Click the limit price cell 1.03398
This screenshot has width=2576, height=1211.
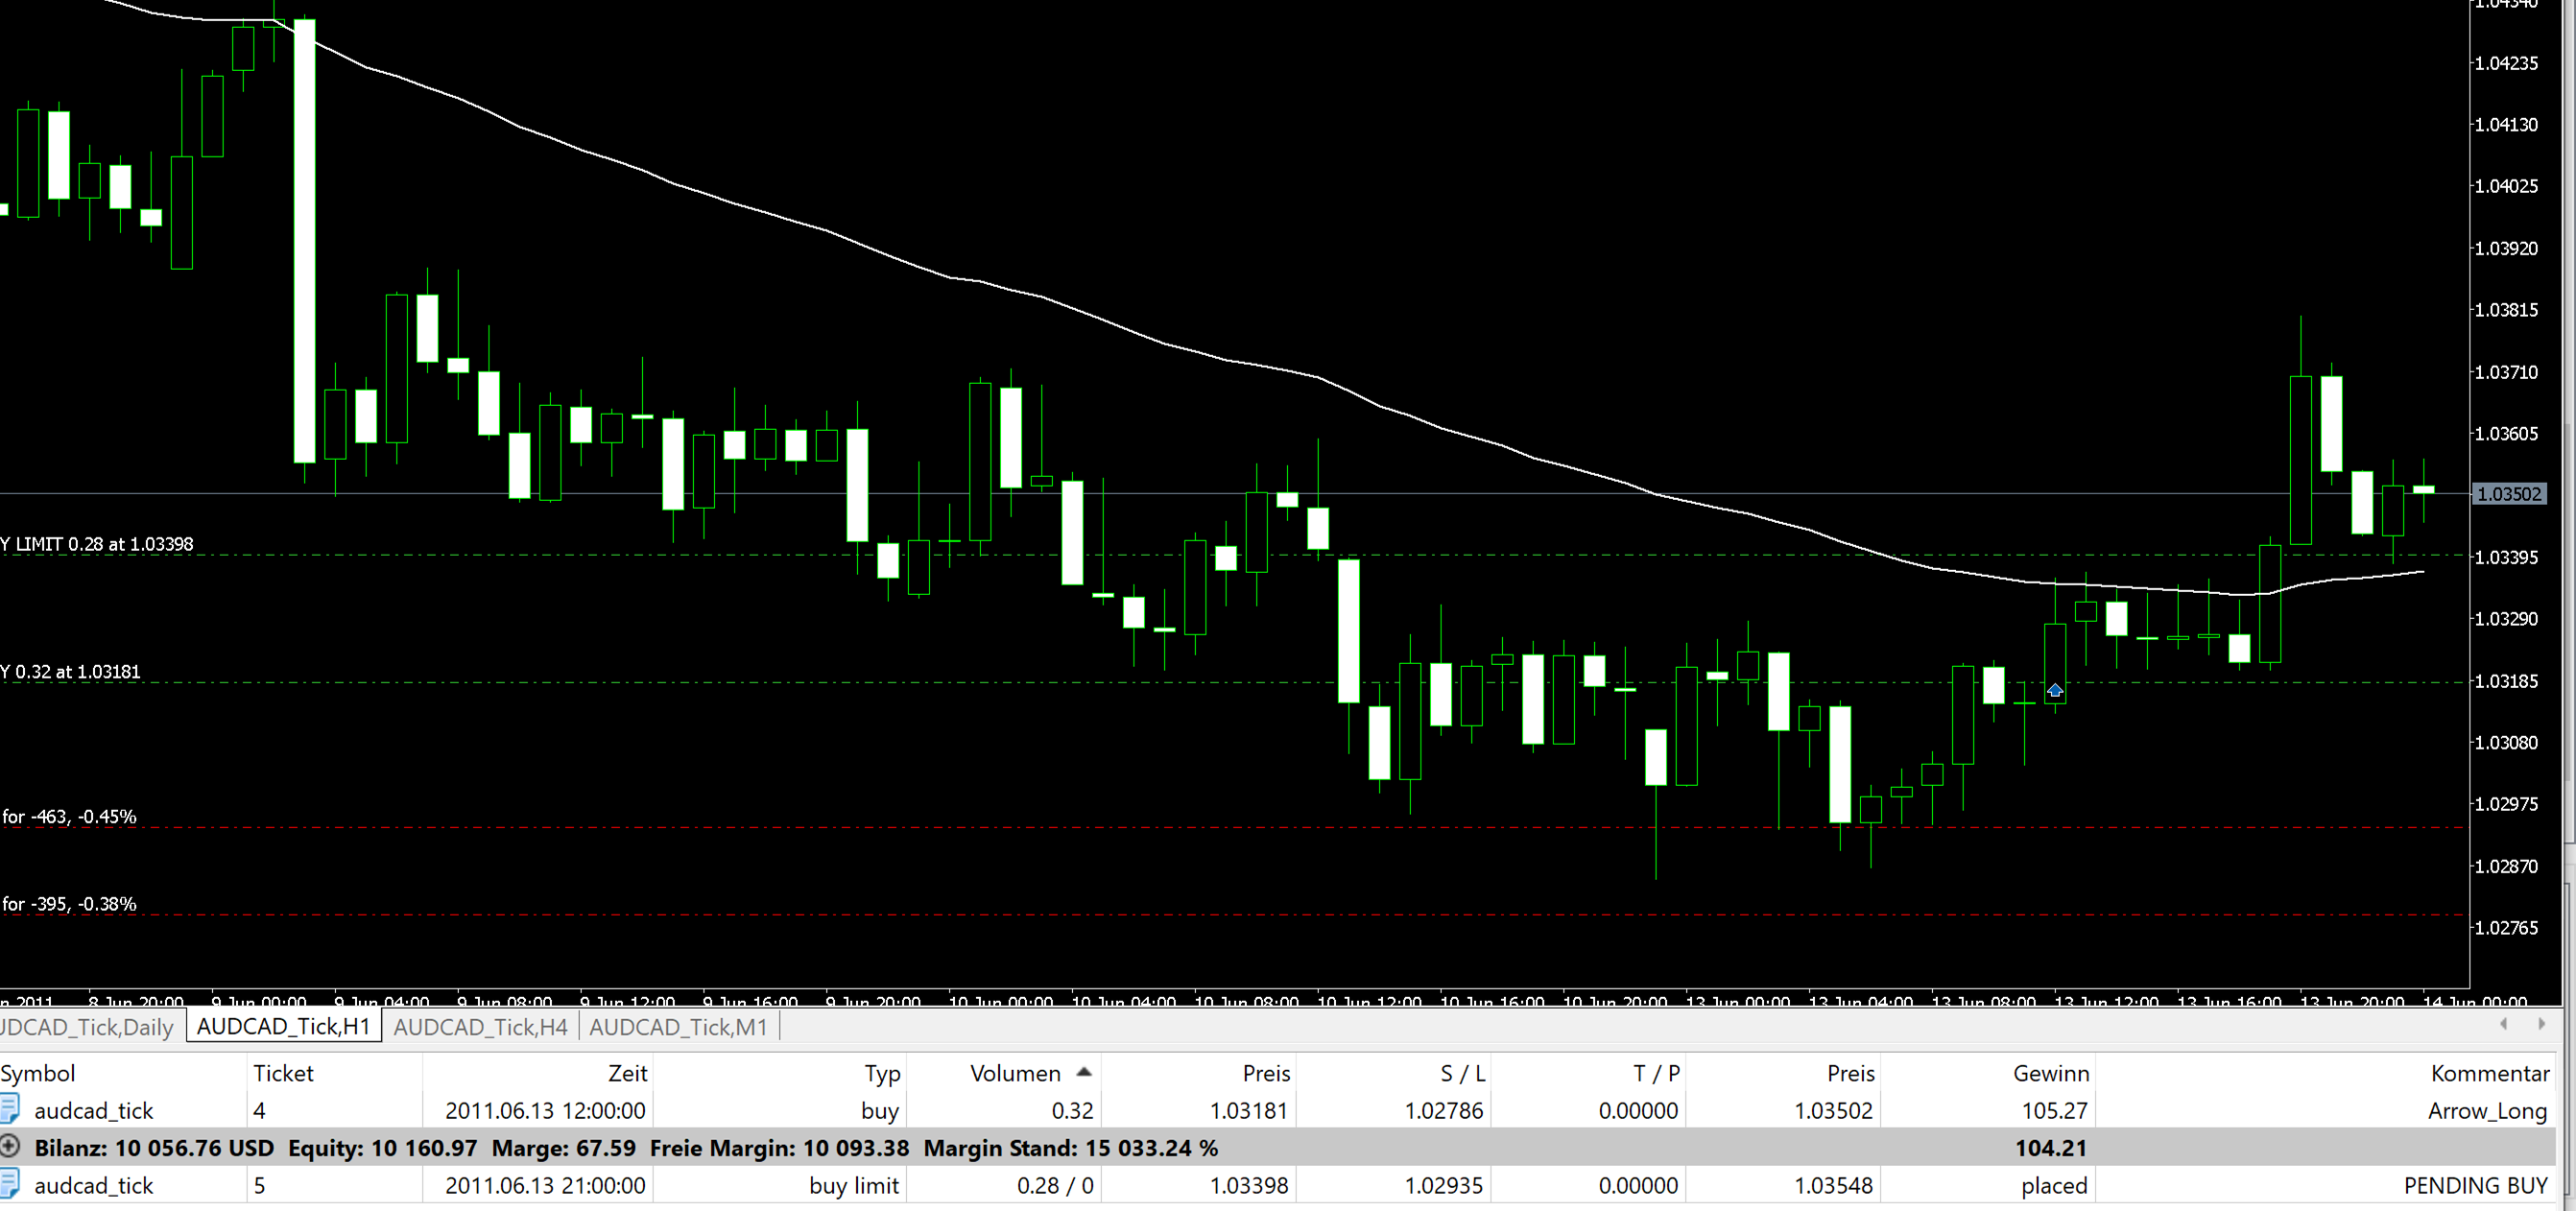pos(1249,1185)
